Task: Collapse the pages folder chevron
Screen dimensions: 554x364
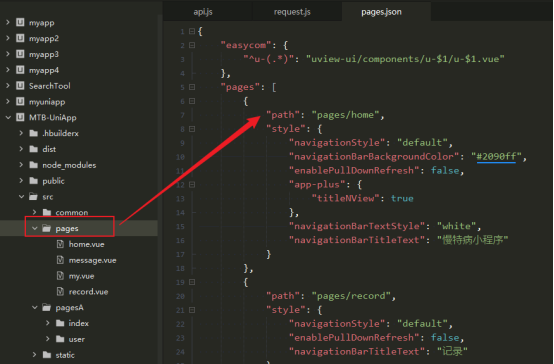Action: pos(35,228)
